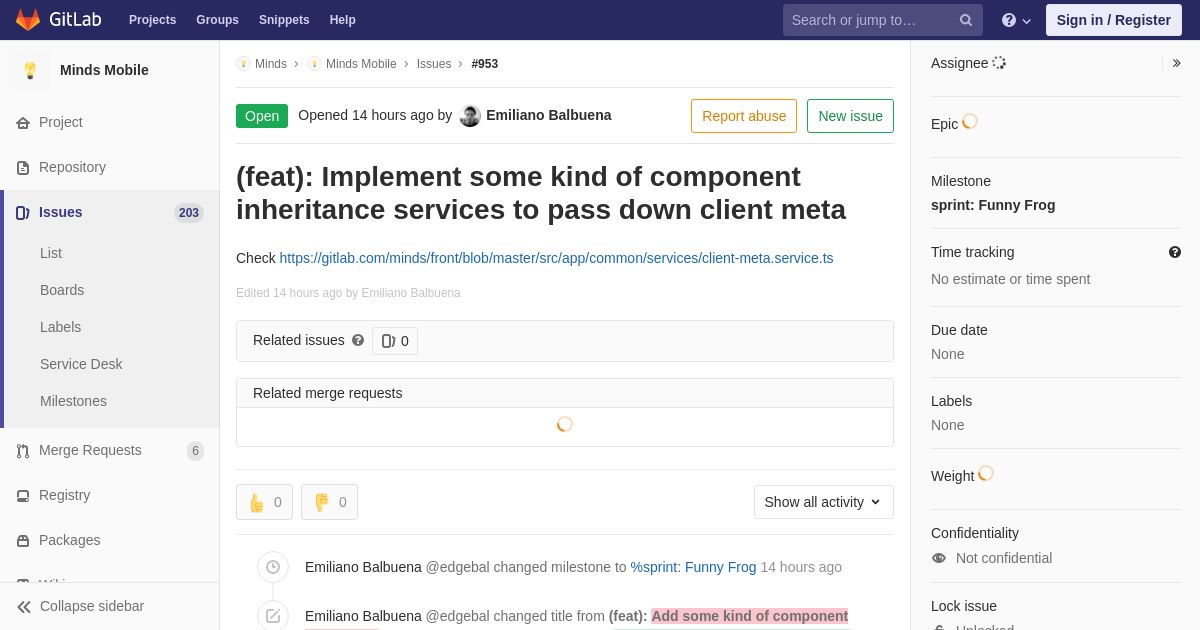The width and height of the screenshot is (1200, 630).
Task: Go to Snippets in top navigation
Action: pyautogui.click(x=284, y=20)
